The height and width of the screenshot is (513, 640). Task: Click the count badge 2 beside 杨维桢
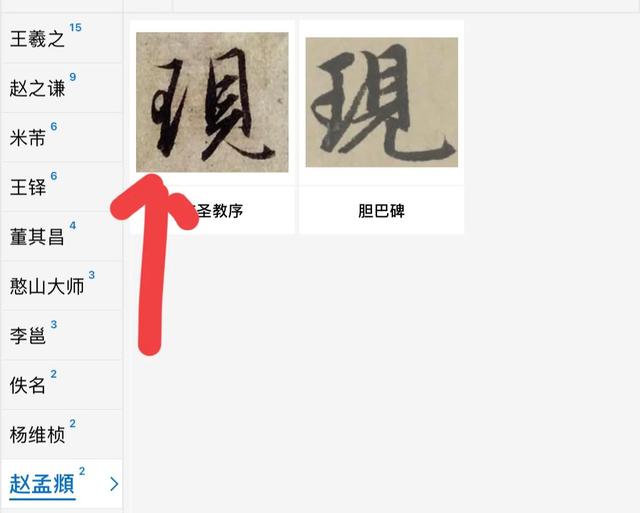pyautogui.click(x=73, y=423)
